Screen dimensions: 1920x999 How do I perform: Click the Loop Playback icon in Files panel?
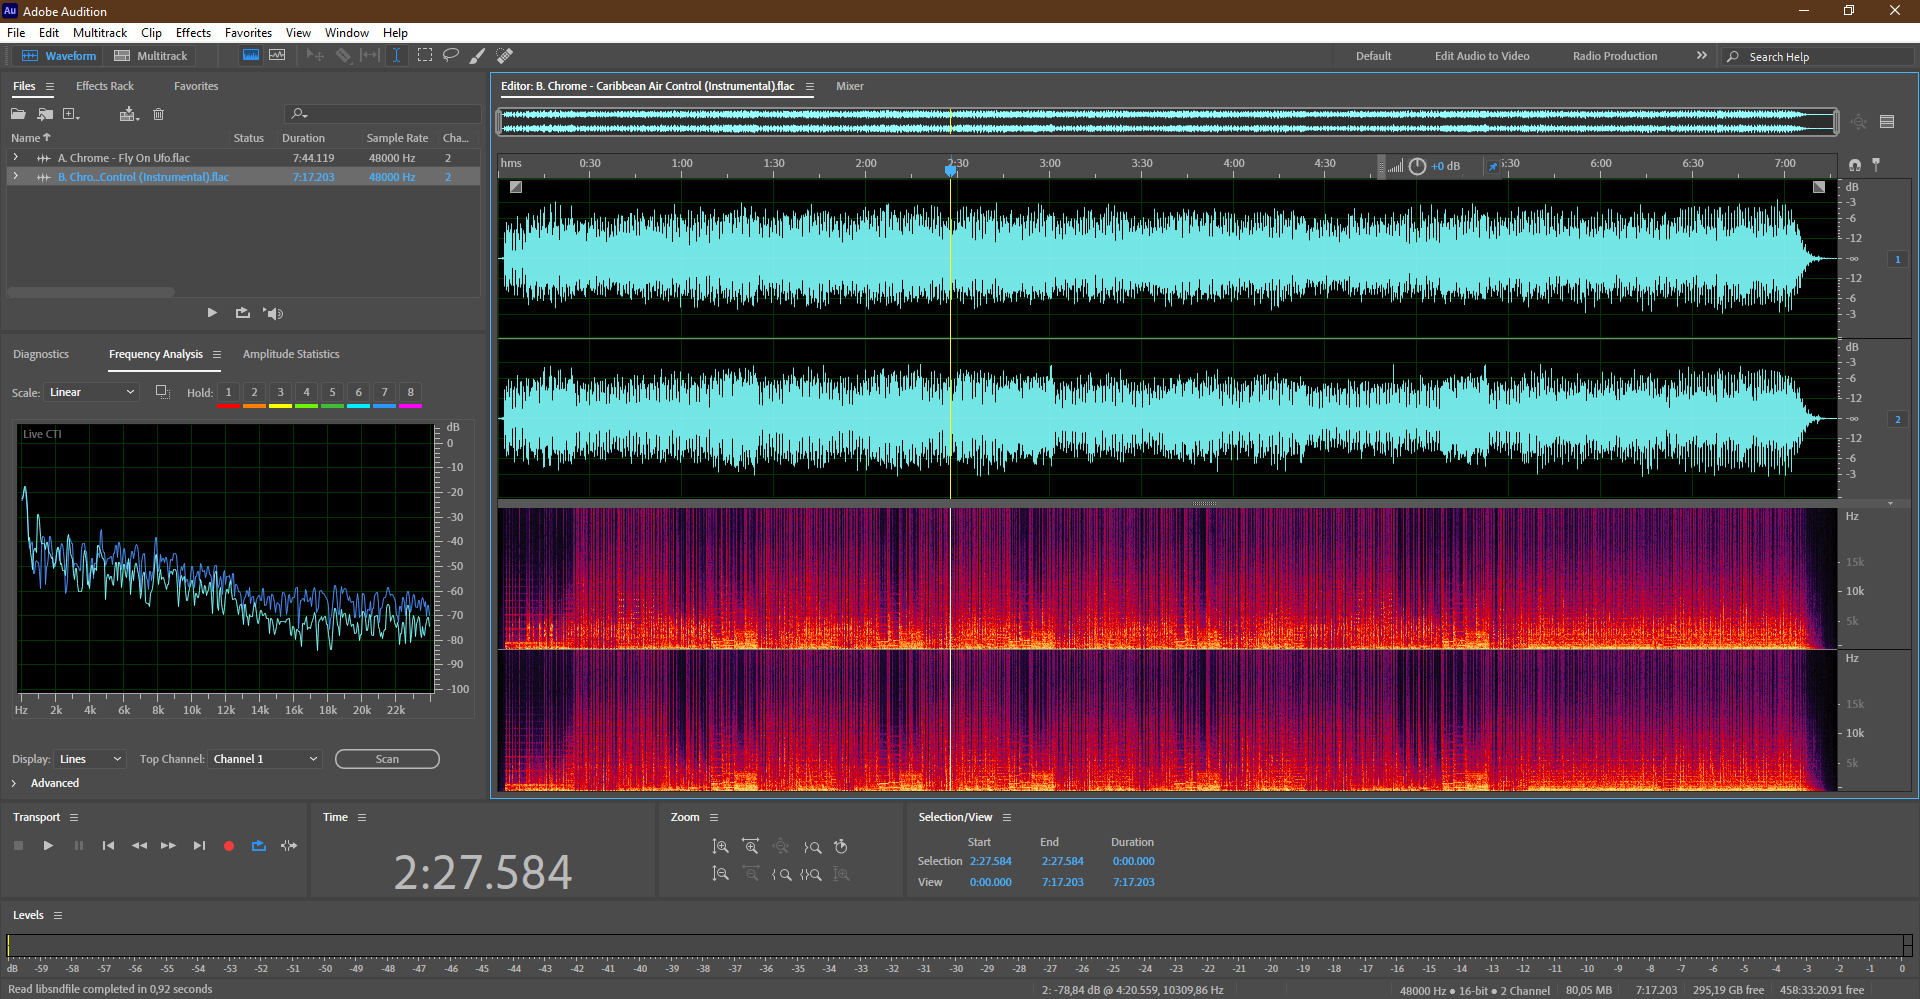(243, 313)
